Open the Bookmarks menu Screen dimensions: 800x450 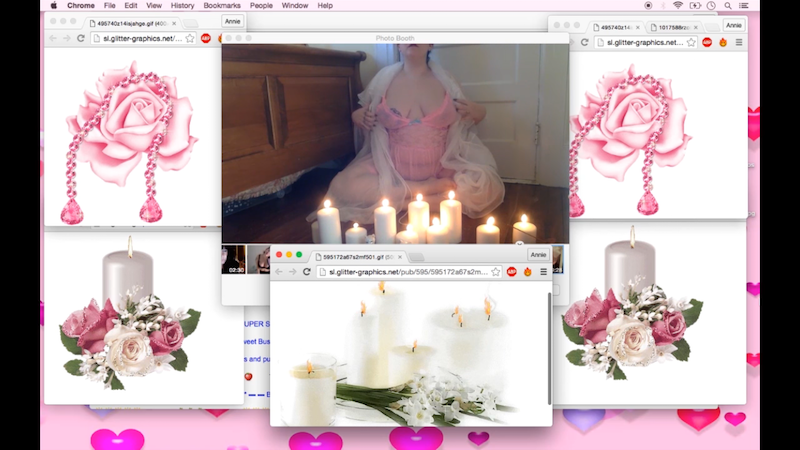click(x=222, y=5)
